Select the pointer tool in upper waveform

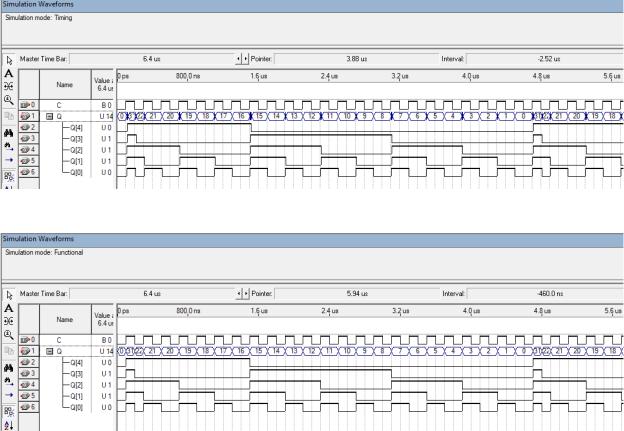click(9, 60)
